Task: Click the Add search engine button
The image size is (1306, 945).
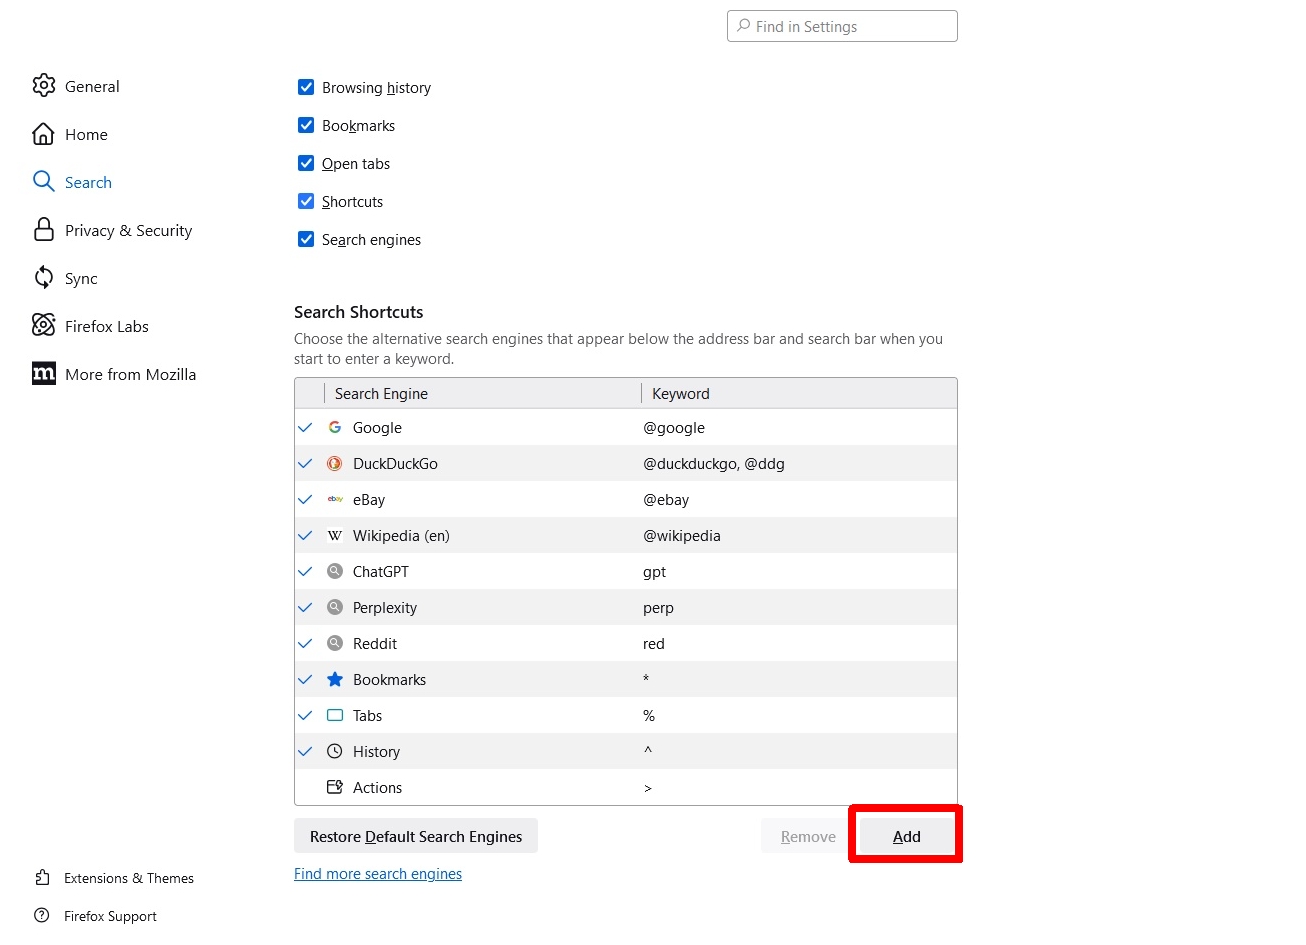Action: point(906,836)
